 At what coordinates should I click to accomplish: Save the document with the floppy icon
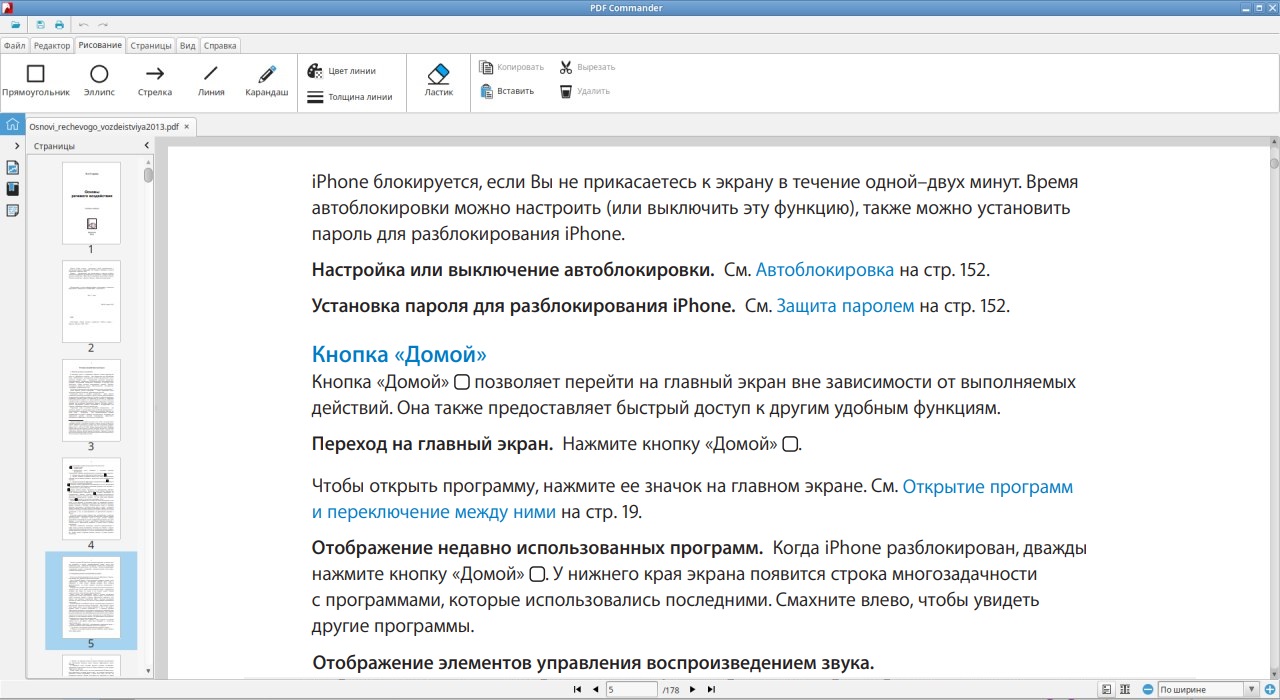tap(41, 24)
